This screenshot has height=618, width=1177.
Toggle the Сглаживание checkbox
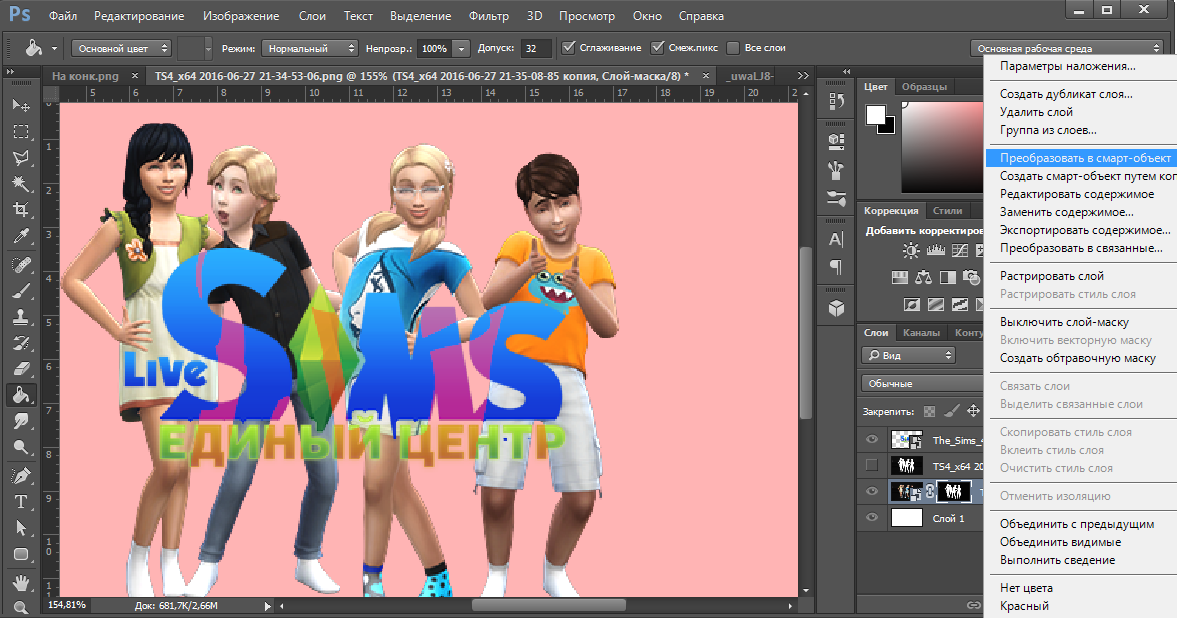569,47
